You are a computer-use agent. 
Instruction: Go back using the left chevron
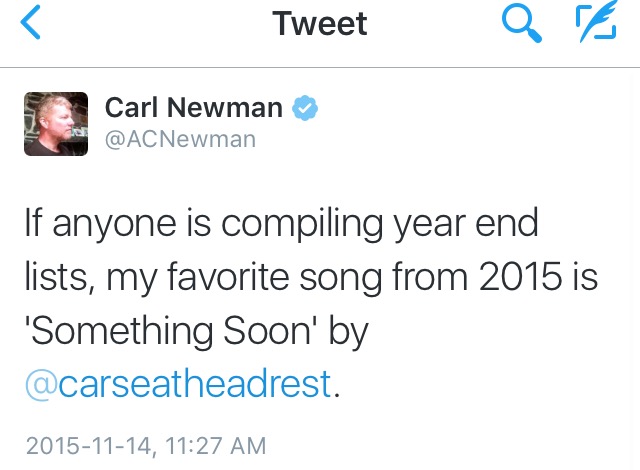click(x=32, y=24)
